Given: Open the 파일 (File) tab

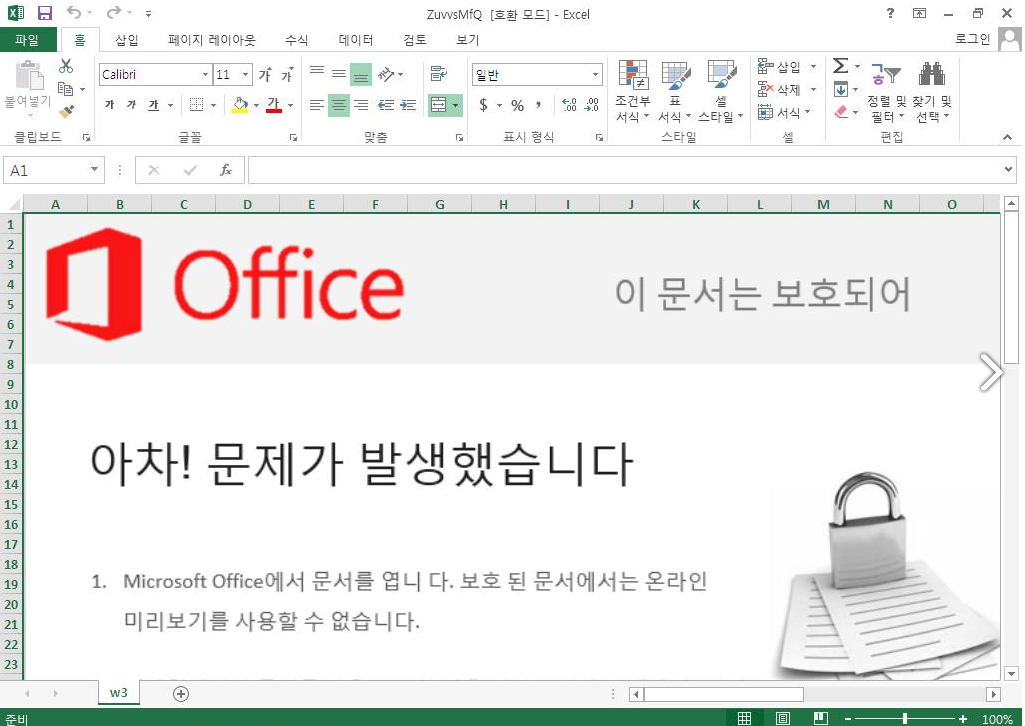Looking at the screenshot, I should 27,40.
